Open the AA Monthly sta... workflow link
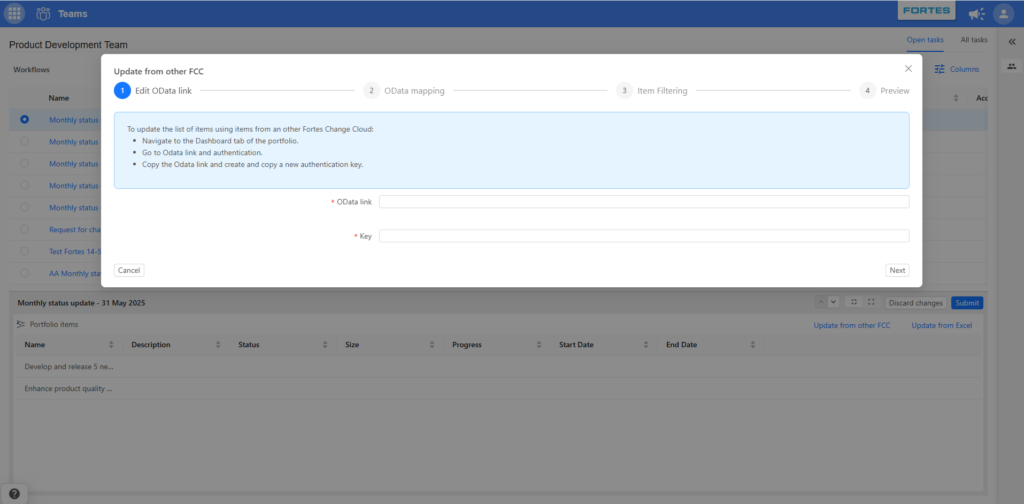 pos(74,273)
